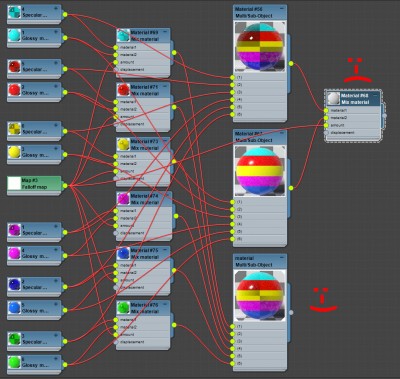Select the displacement slot on Material #76
The image size is (400, 379).
coord(143,342)
